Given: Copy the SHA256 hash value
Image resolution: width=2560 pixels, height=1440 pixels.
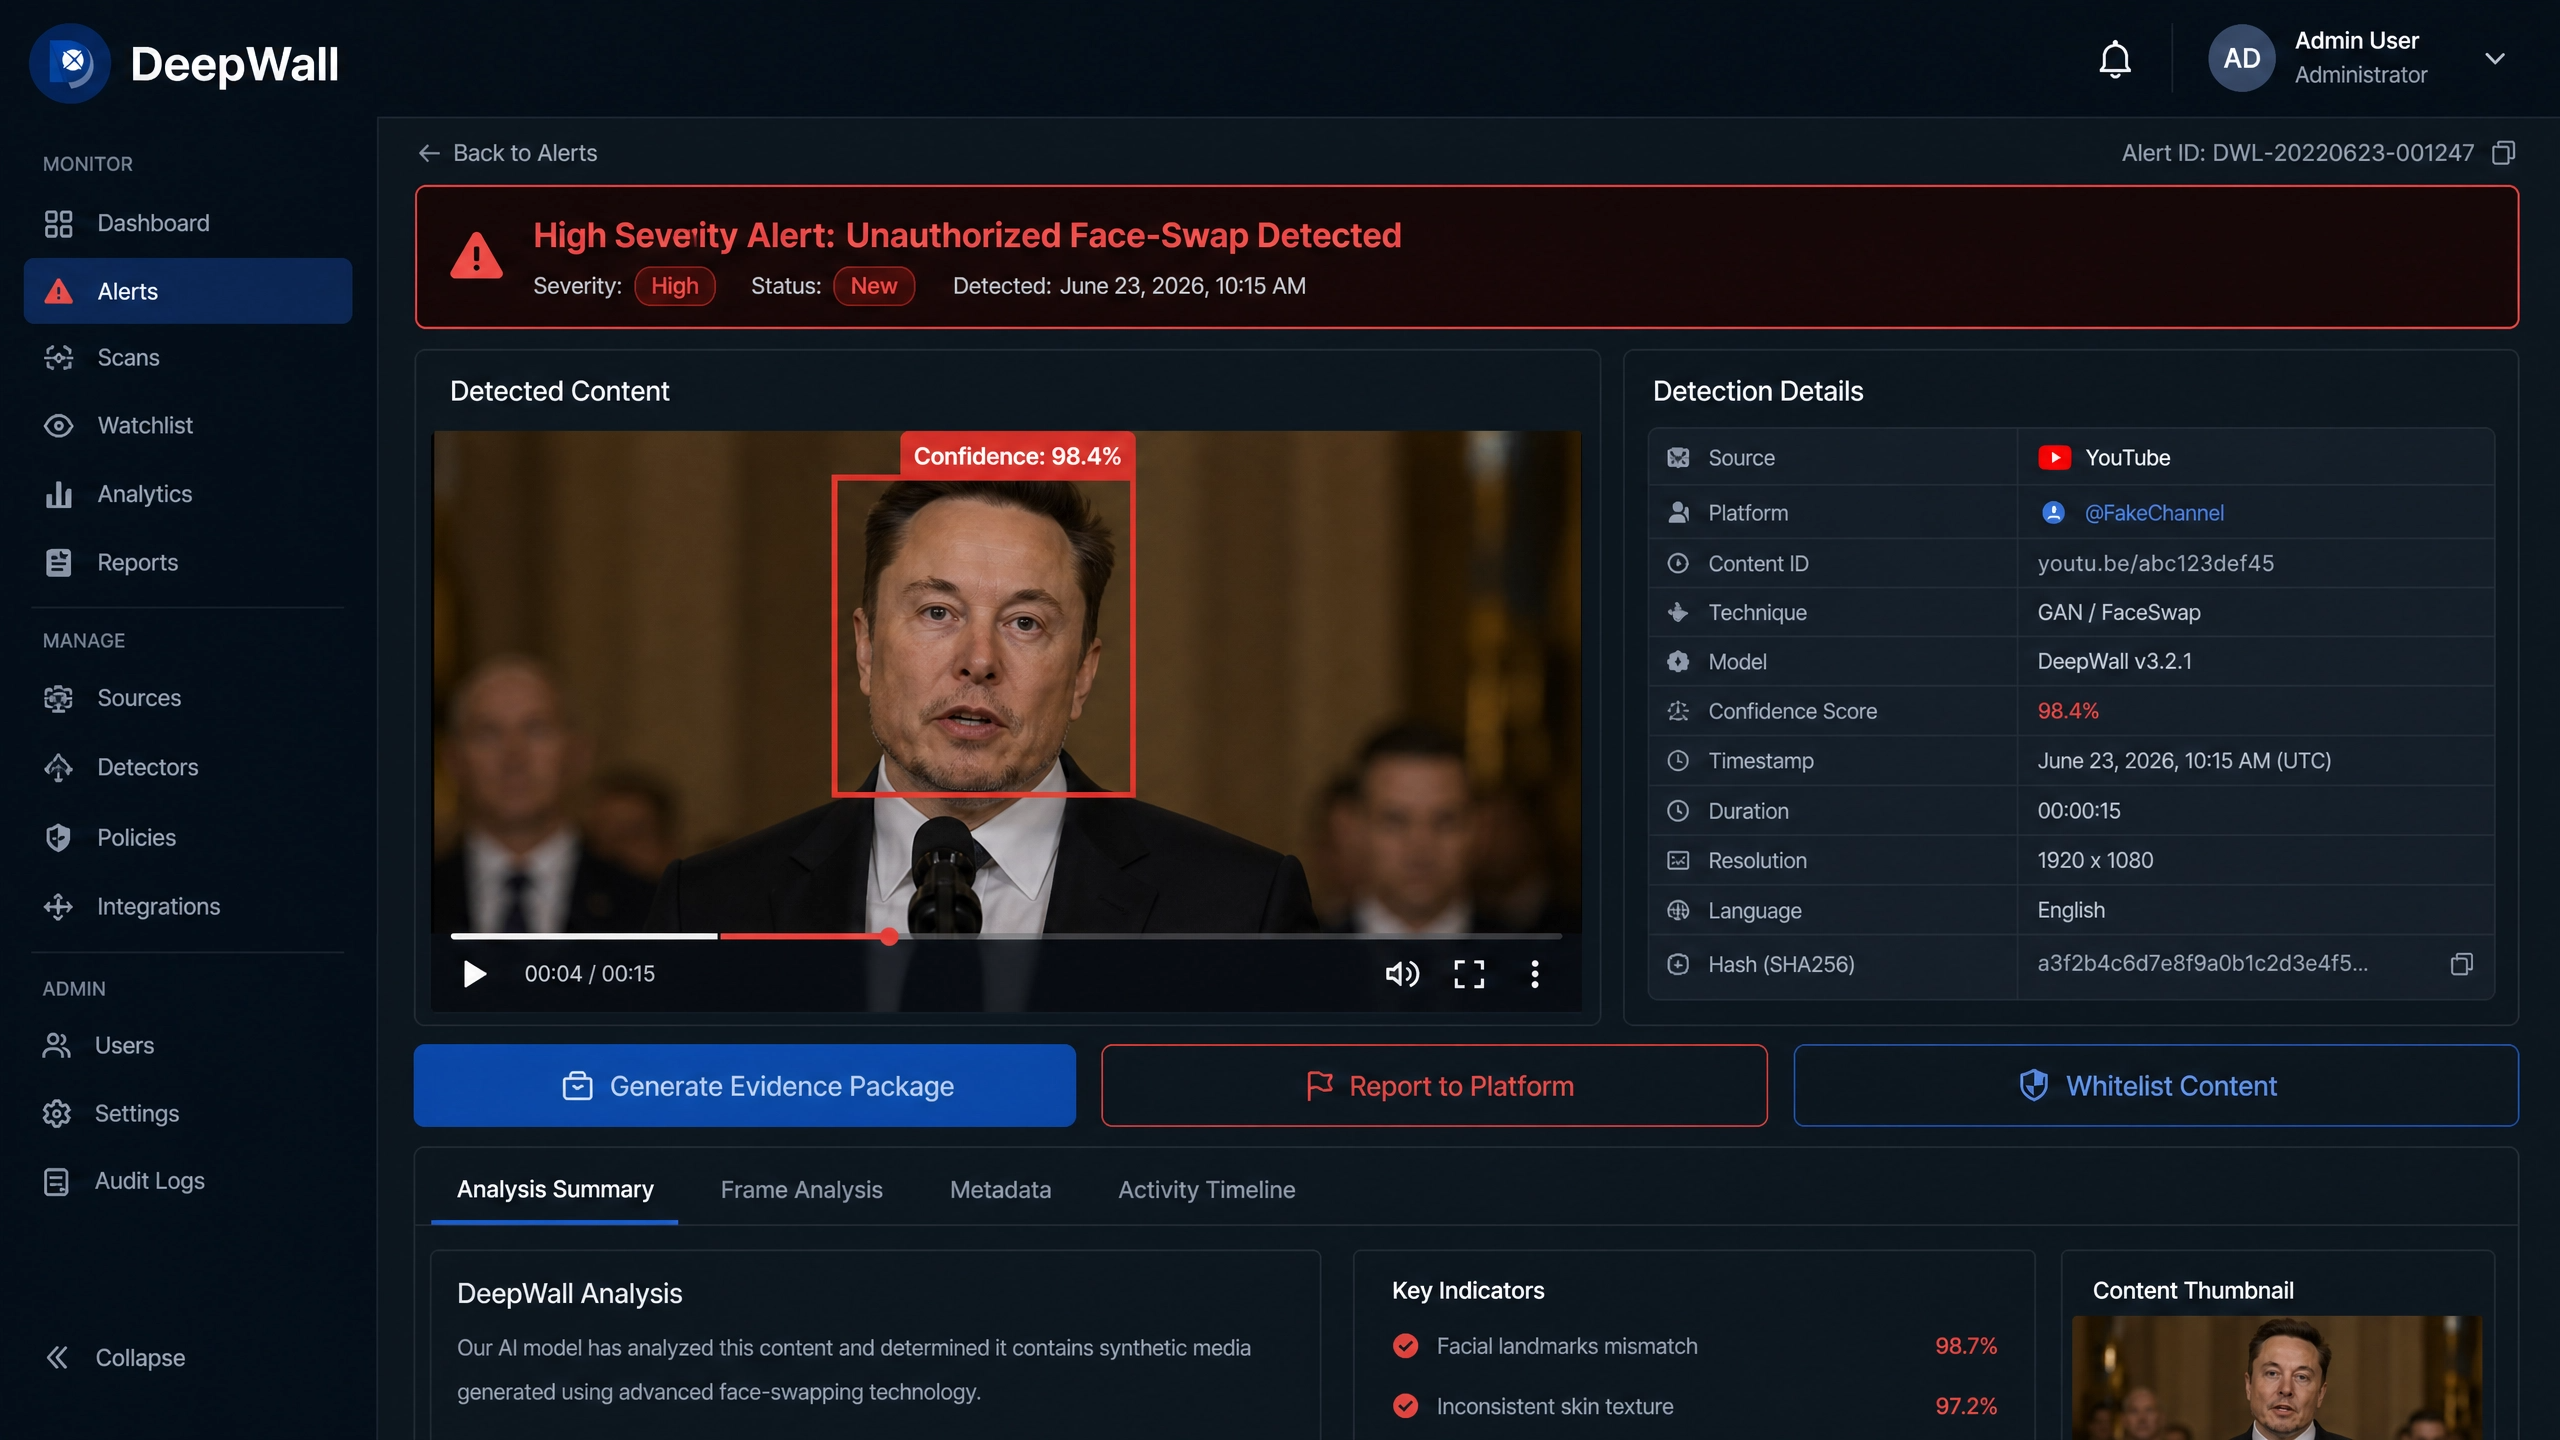Looking at the screenshot, I should coord(2461,964).
